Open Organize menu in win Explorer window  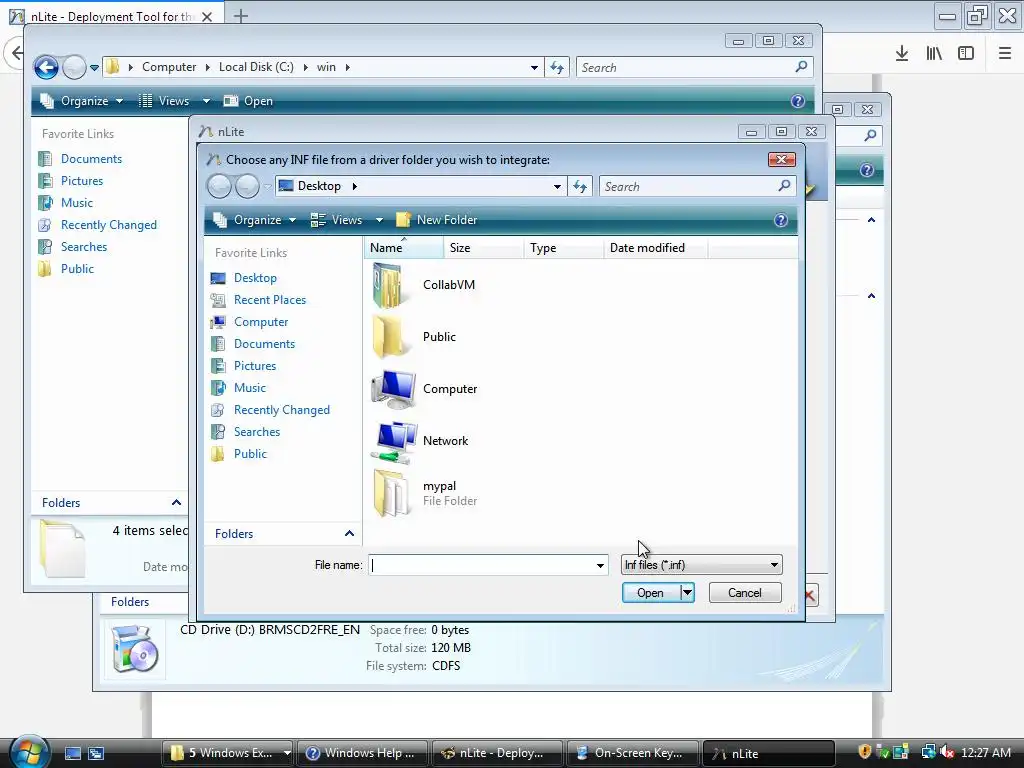pos(82,101)
